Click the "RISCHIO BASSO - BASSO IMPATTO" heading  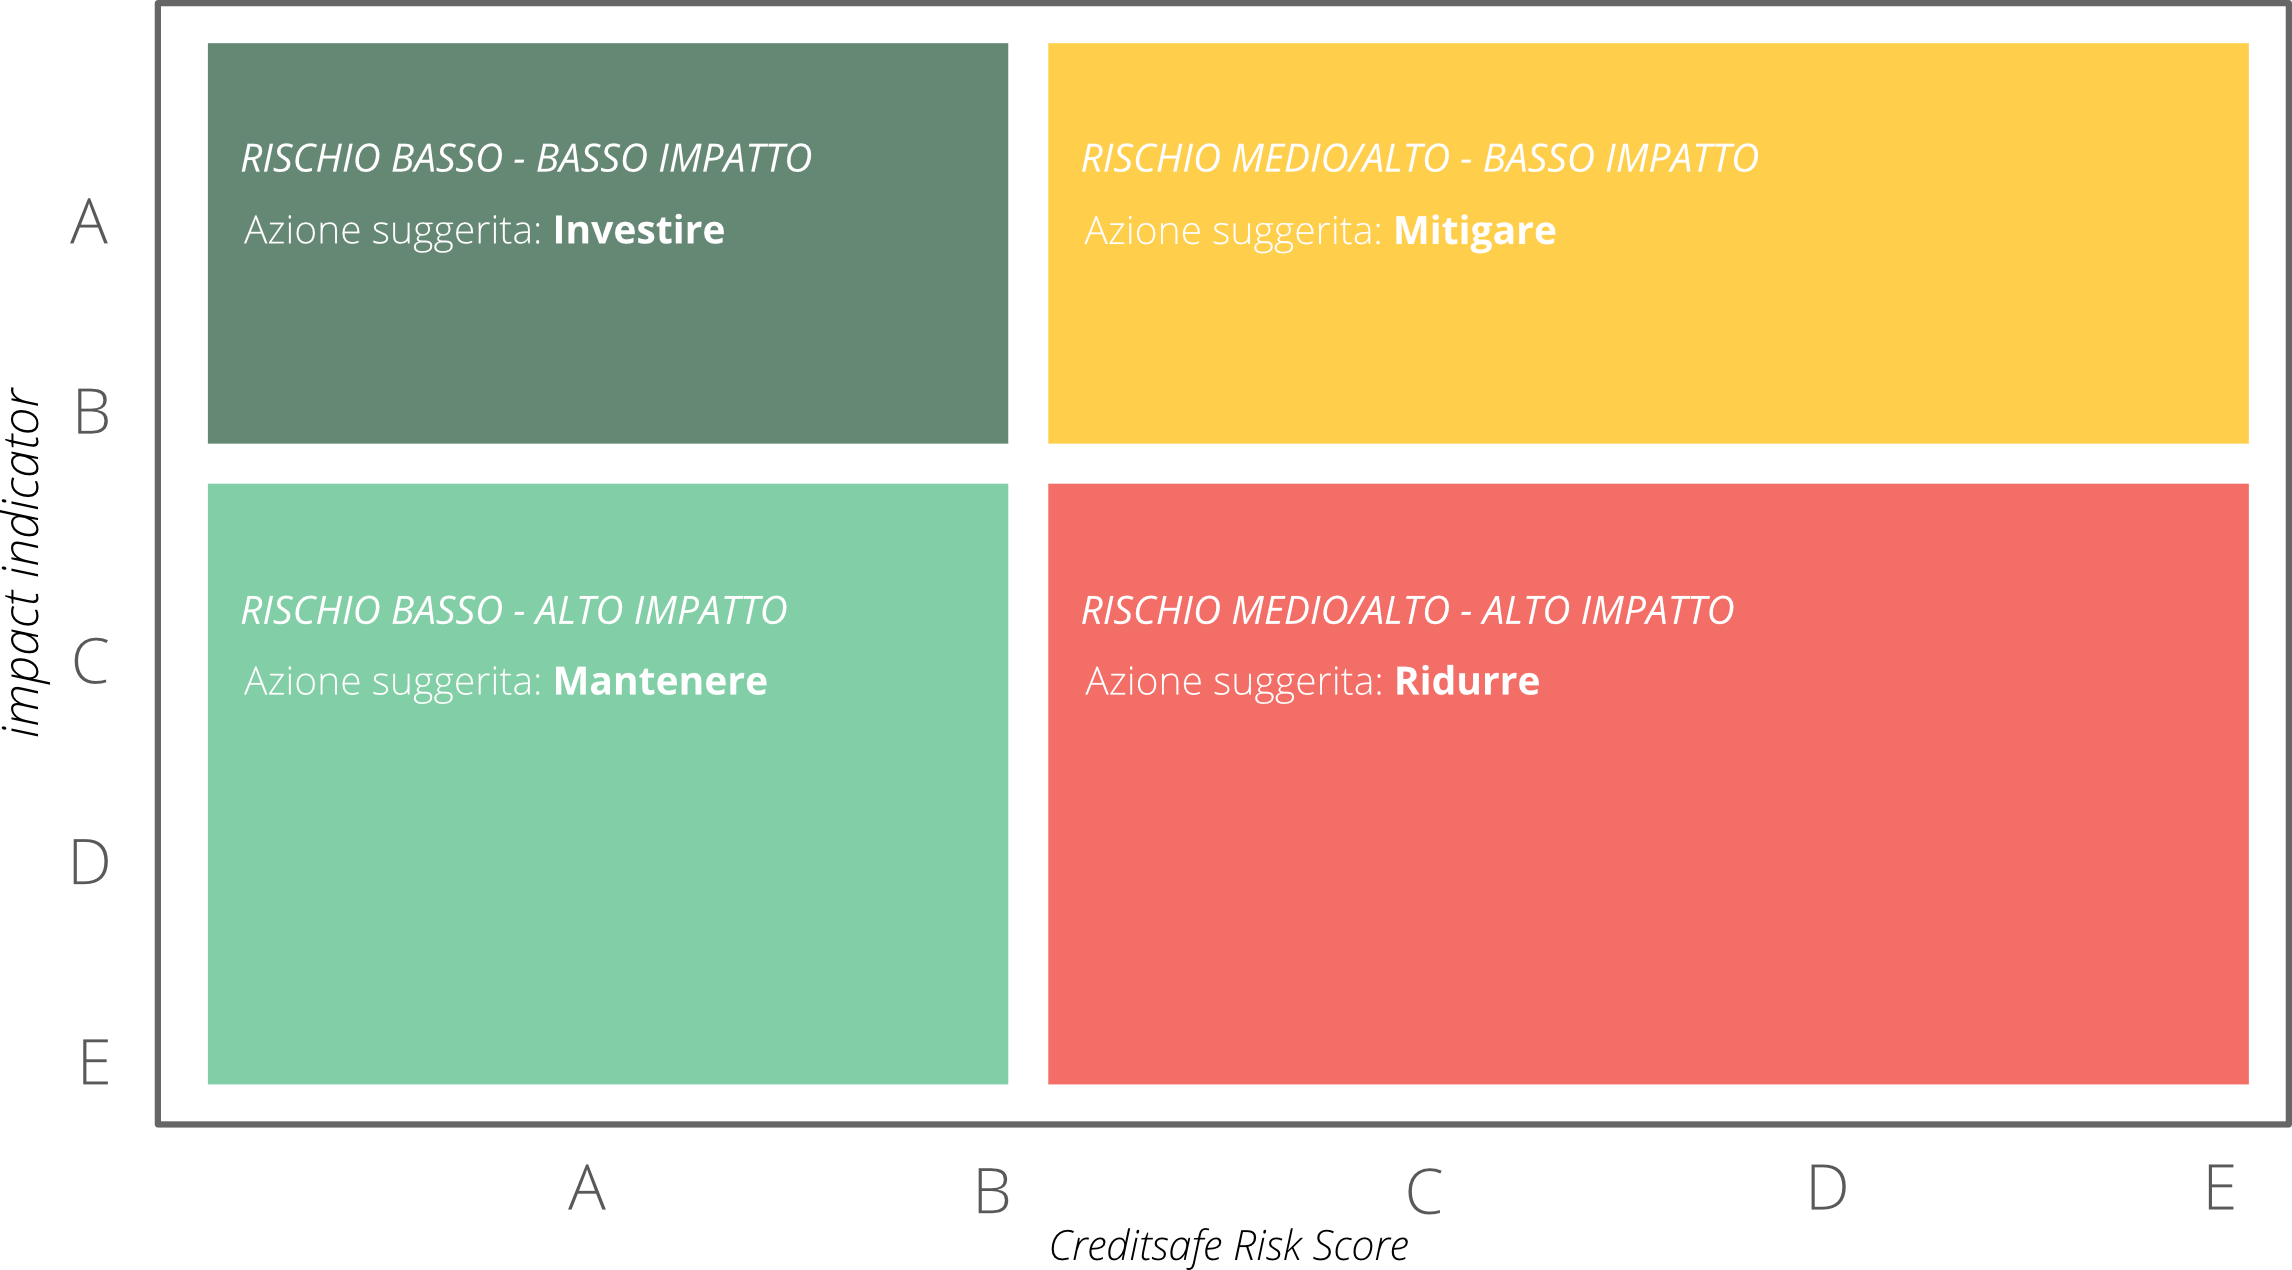(526, 158)
